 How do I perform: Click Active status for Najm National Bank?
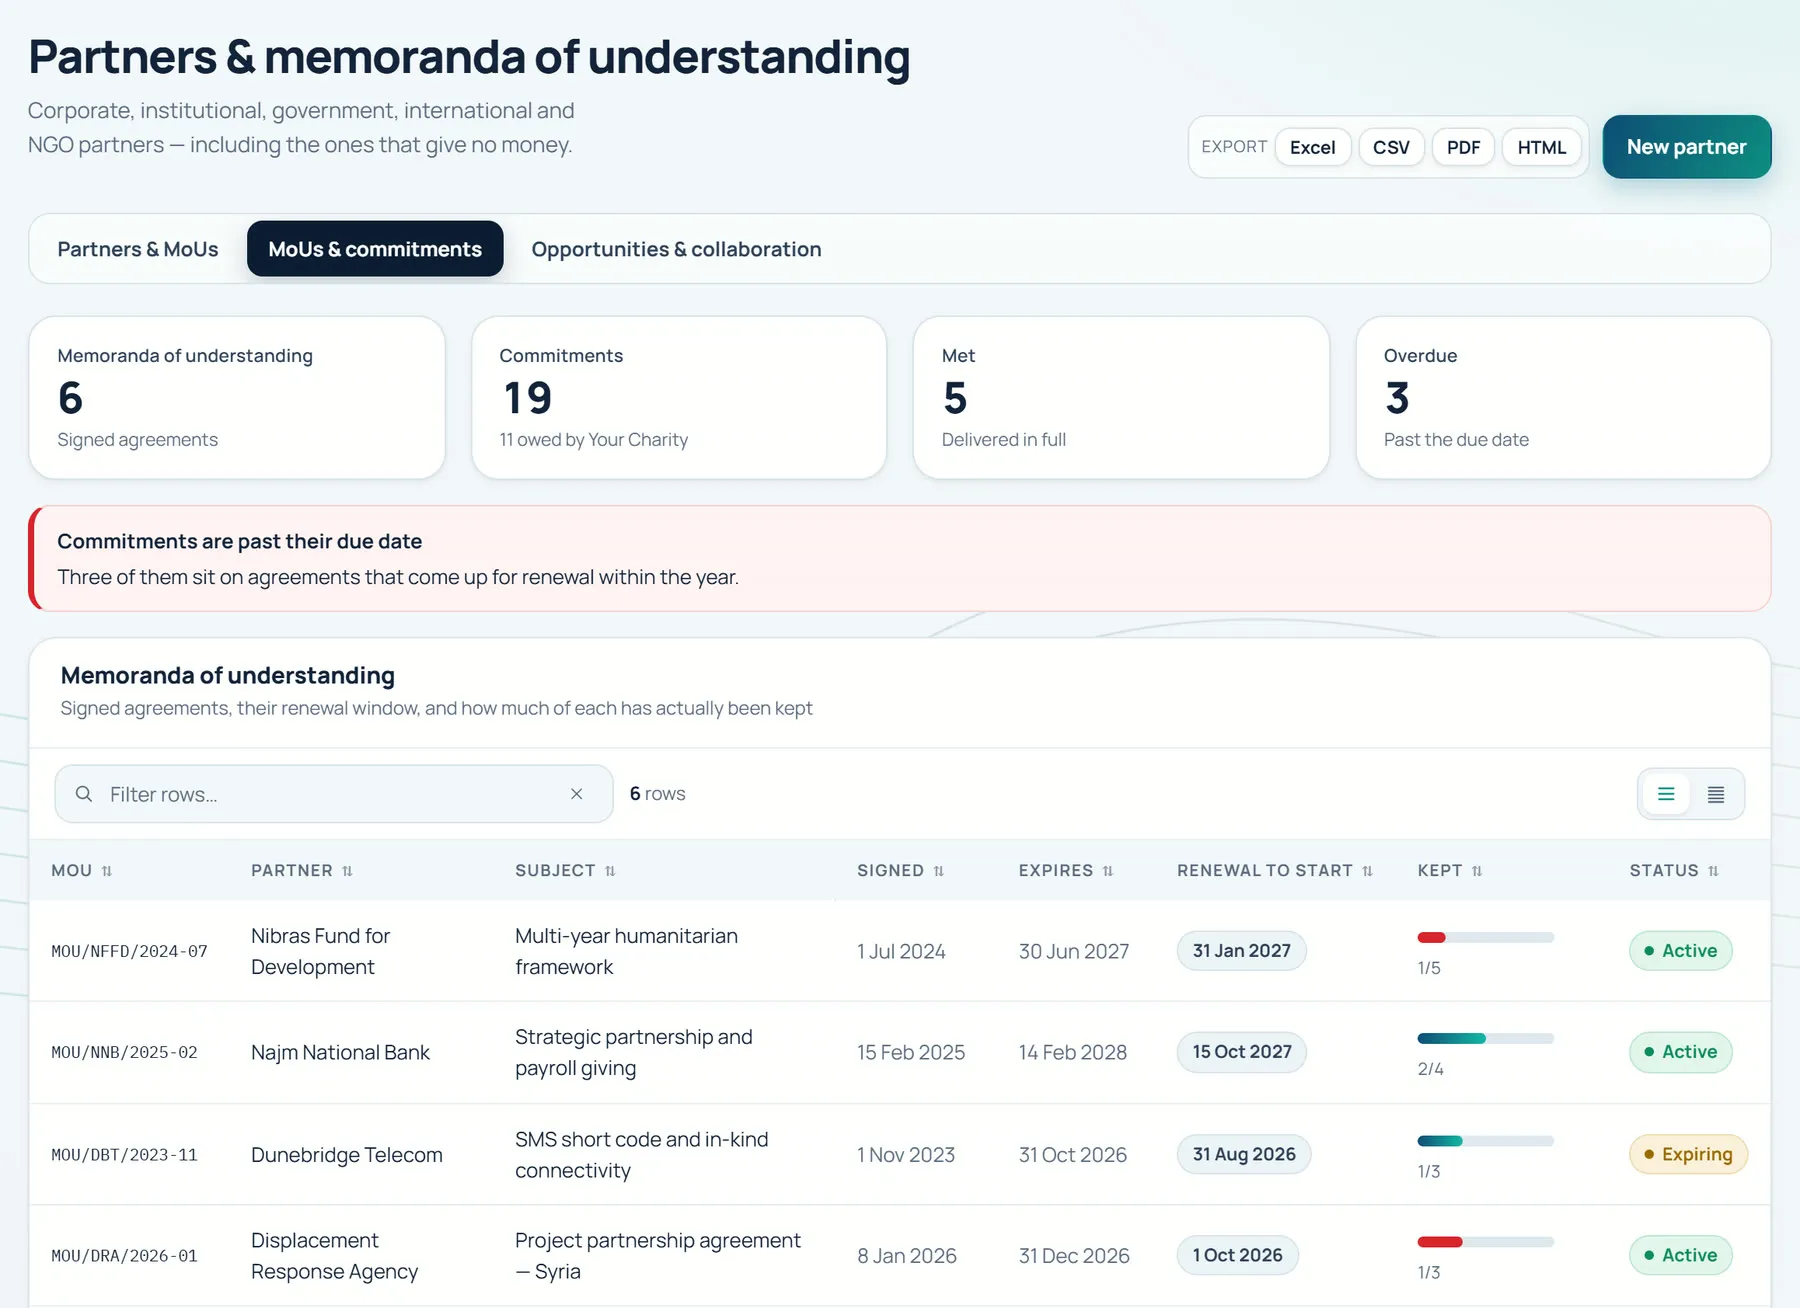[1680, 1052]
